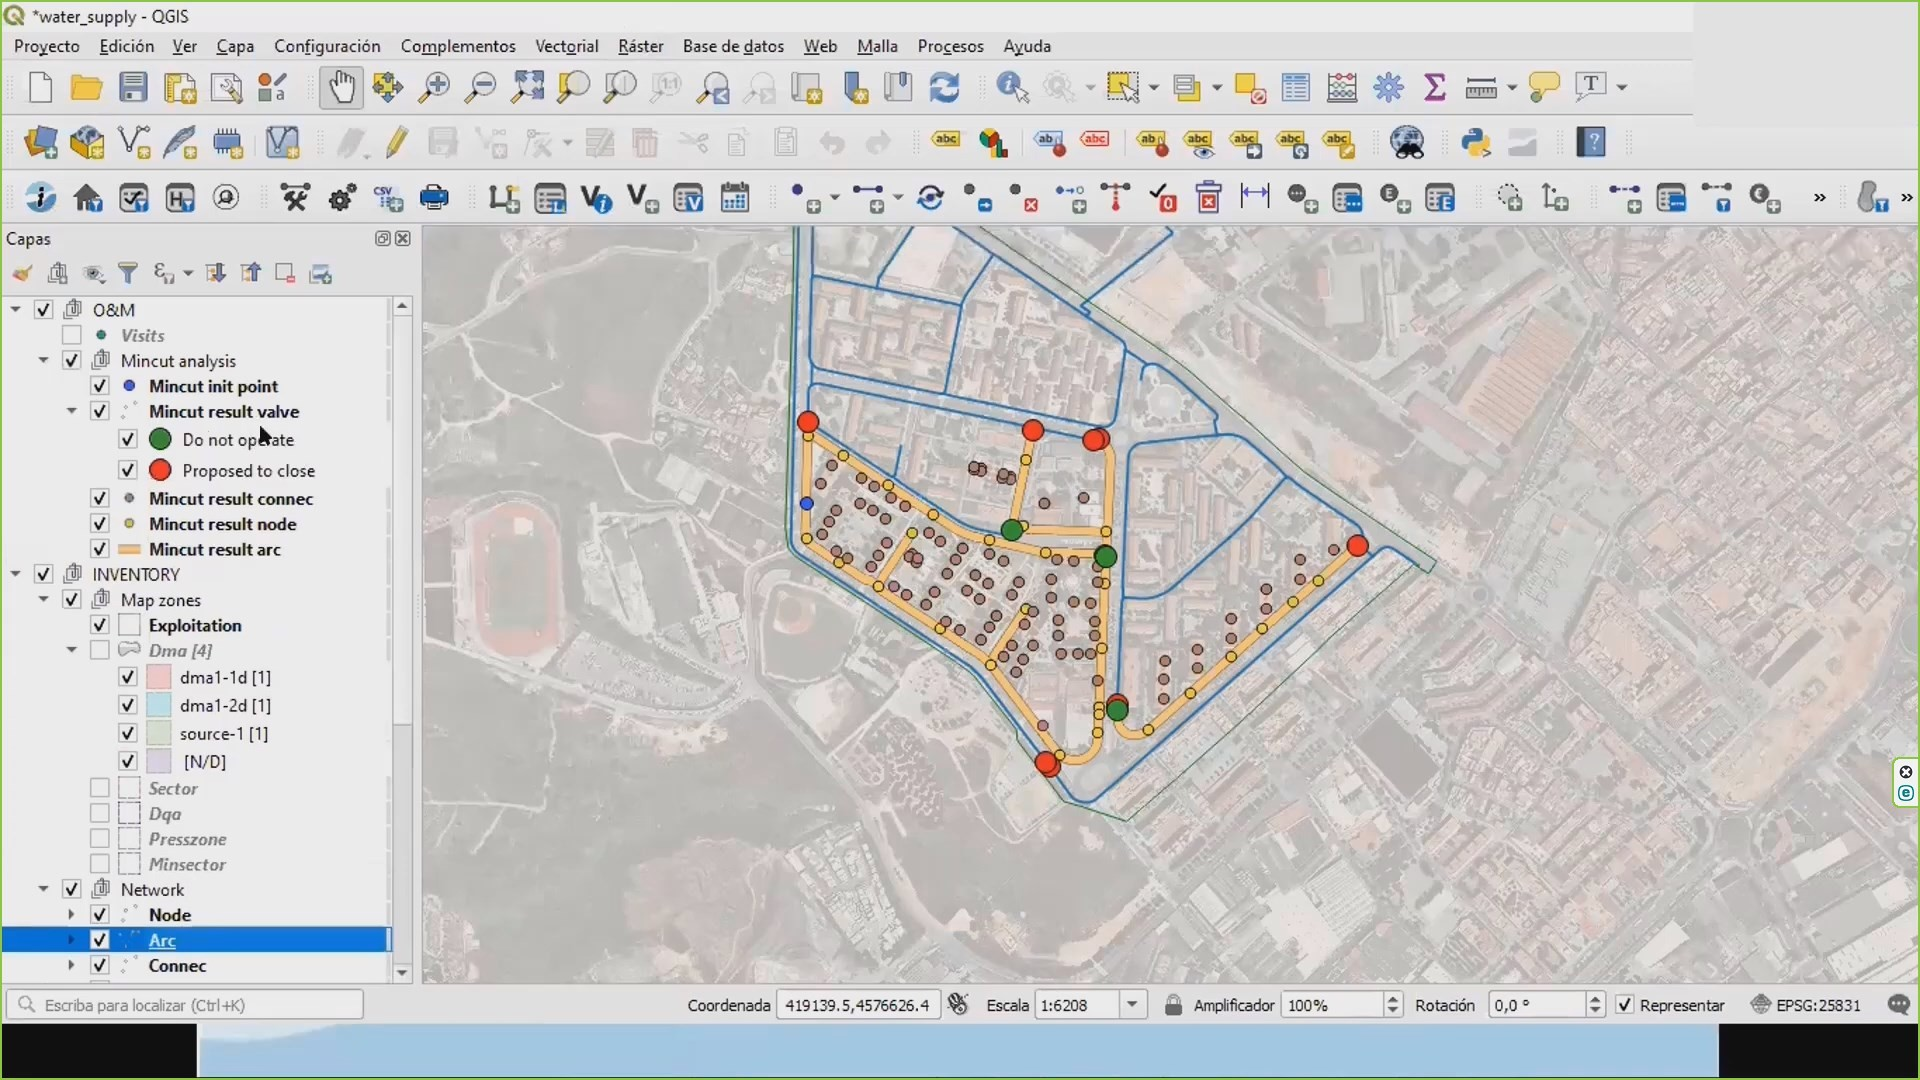Toggle editing with the pencil icon

[397, 142]
